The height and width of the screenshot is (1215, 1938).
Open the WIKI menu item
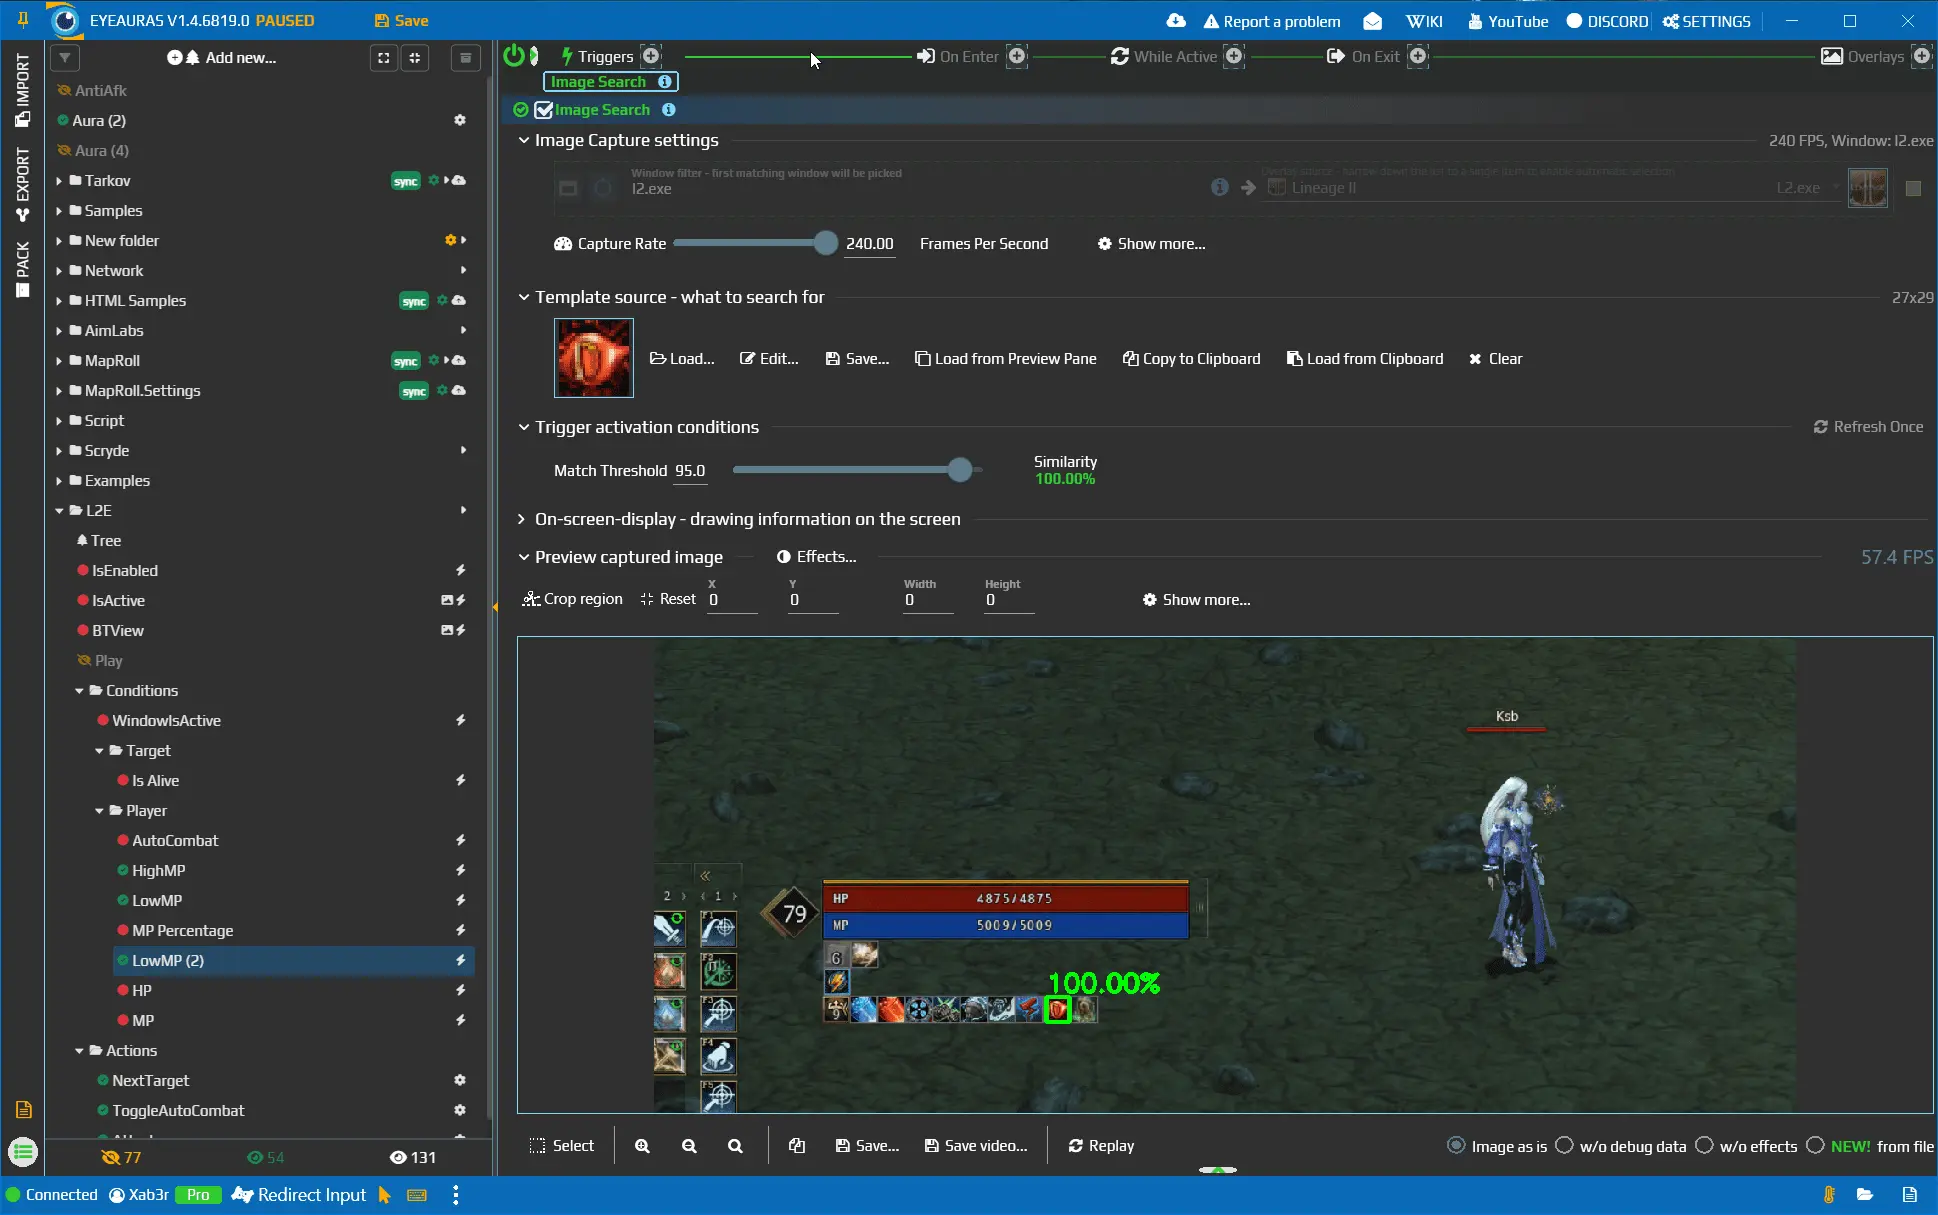click(x=1424, y=21)
